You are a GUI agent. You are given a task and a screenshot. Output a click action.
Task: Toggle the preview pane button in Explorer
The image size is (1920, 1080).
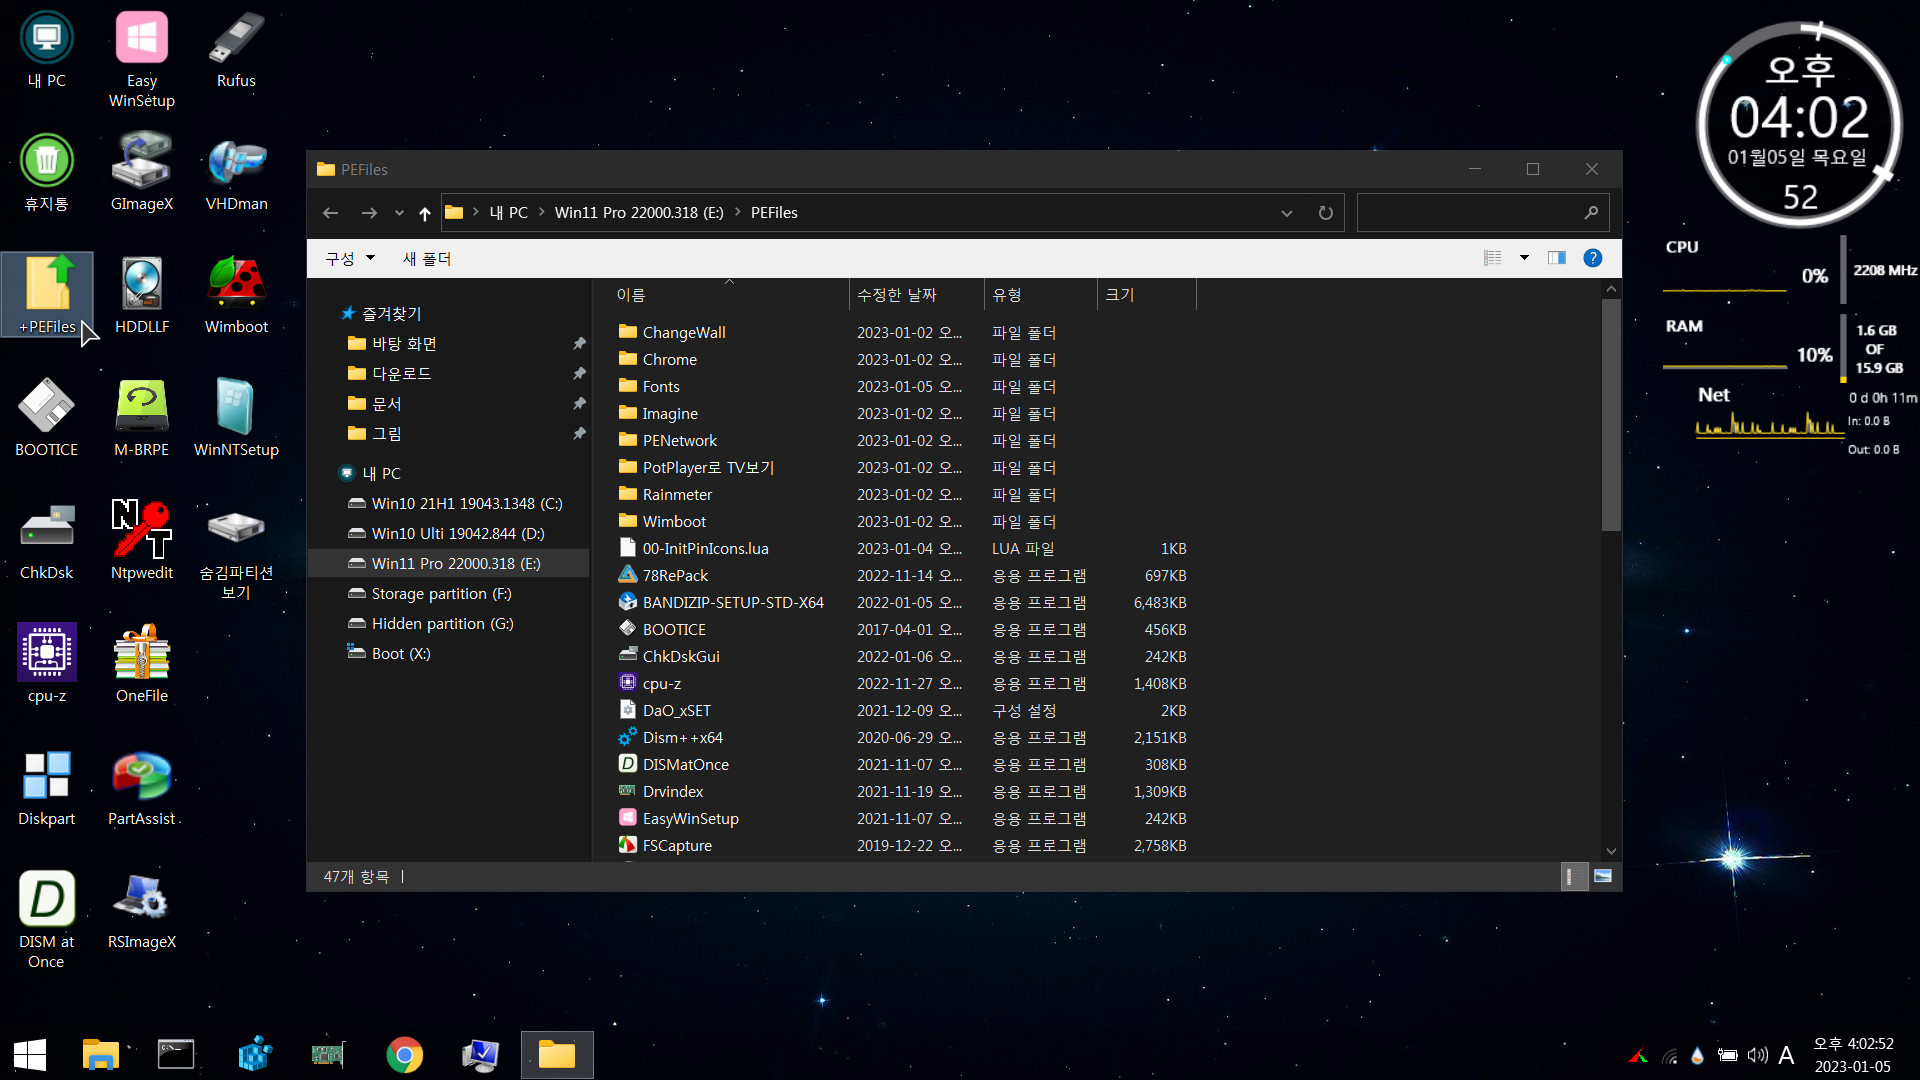[1557, 258]
